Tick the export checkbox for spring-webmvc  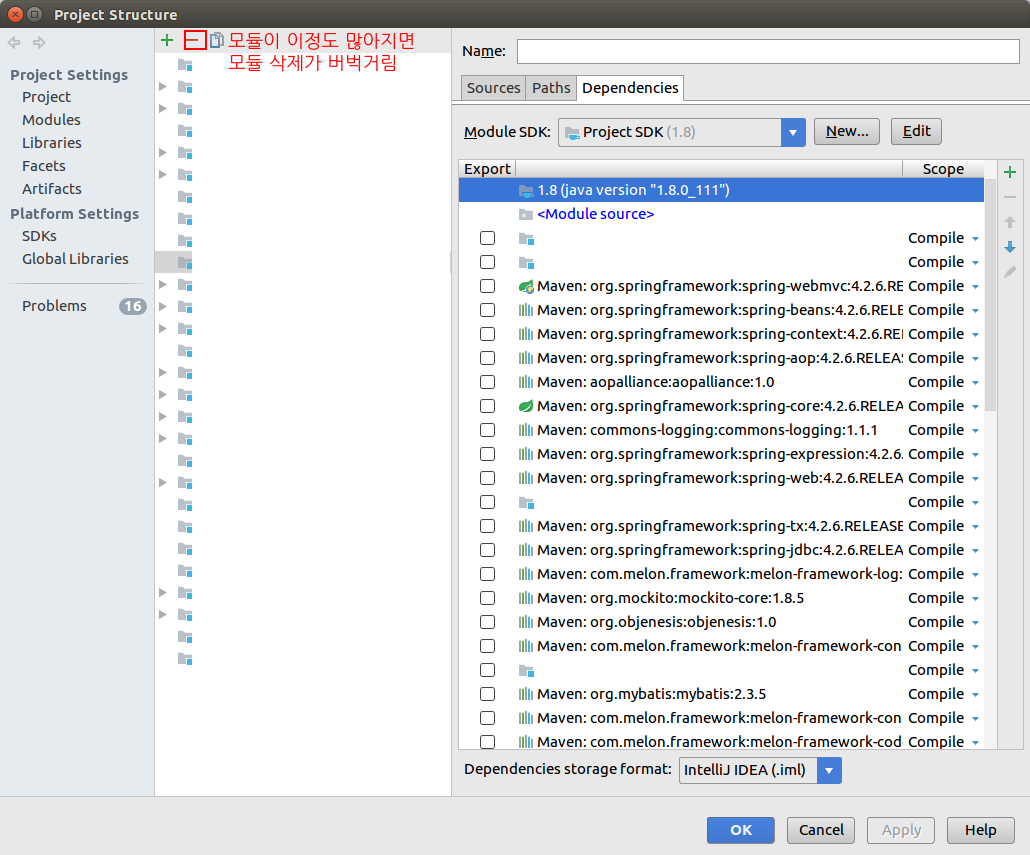tap(487, 286)
